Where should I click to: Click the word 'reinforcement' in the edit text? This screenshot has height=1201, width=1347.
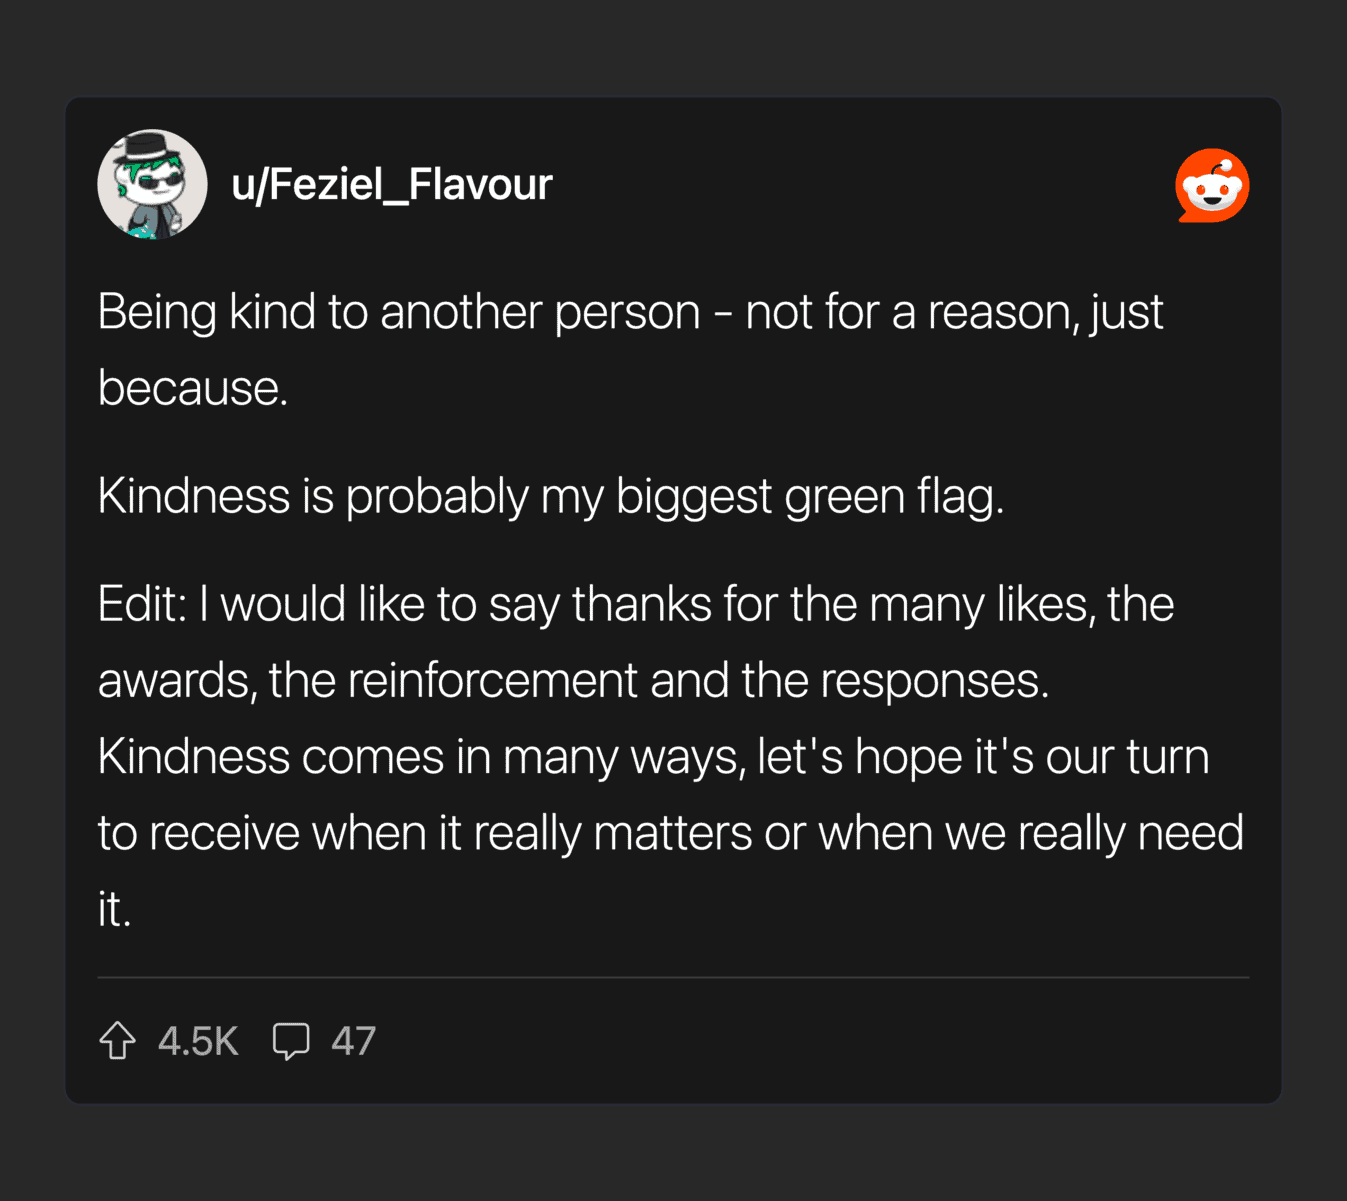point(492,680)
